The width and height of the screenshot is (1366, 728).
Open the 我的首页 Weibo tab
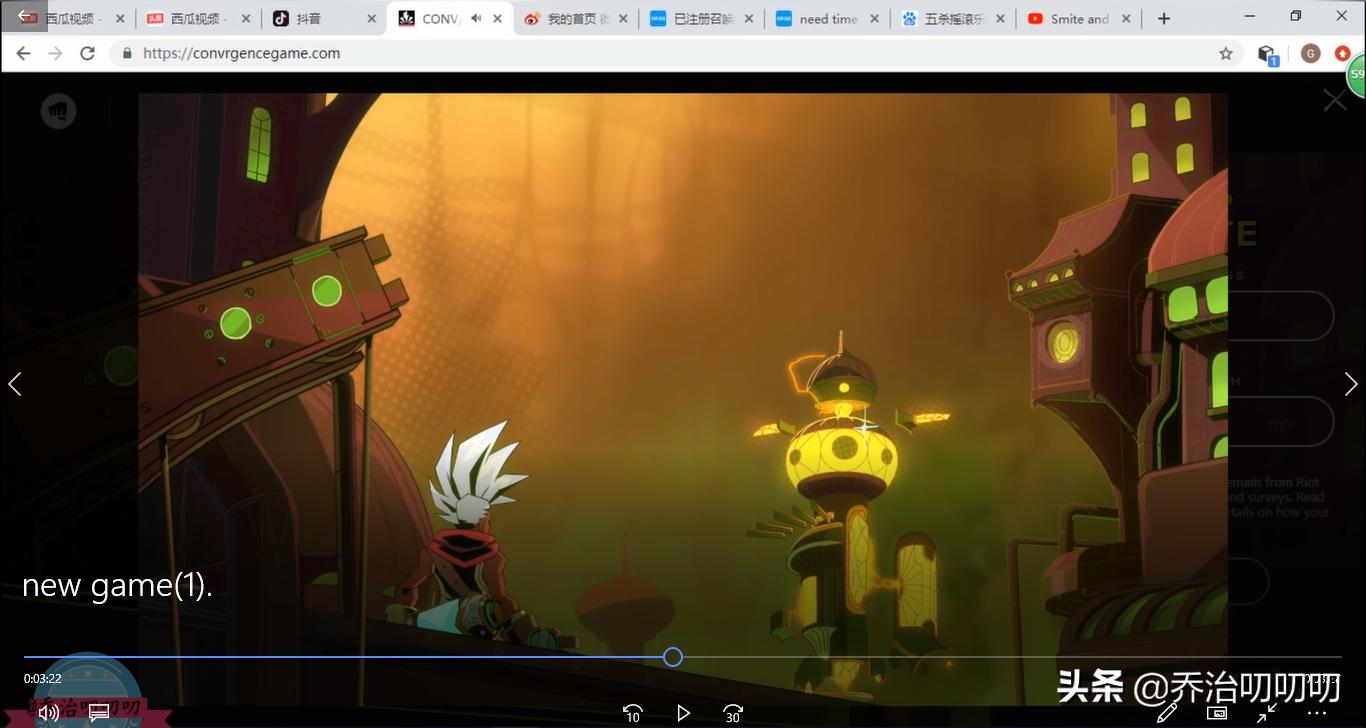click(577, 18)
